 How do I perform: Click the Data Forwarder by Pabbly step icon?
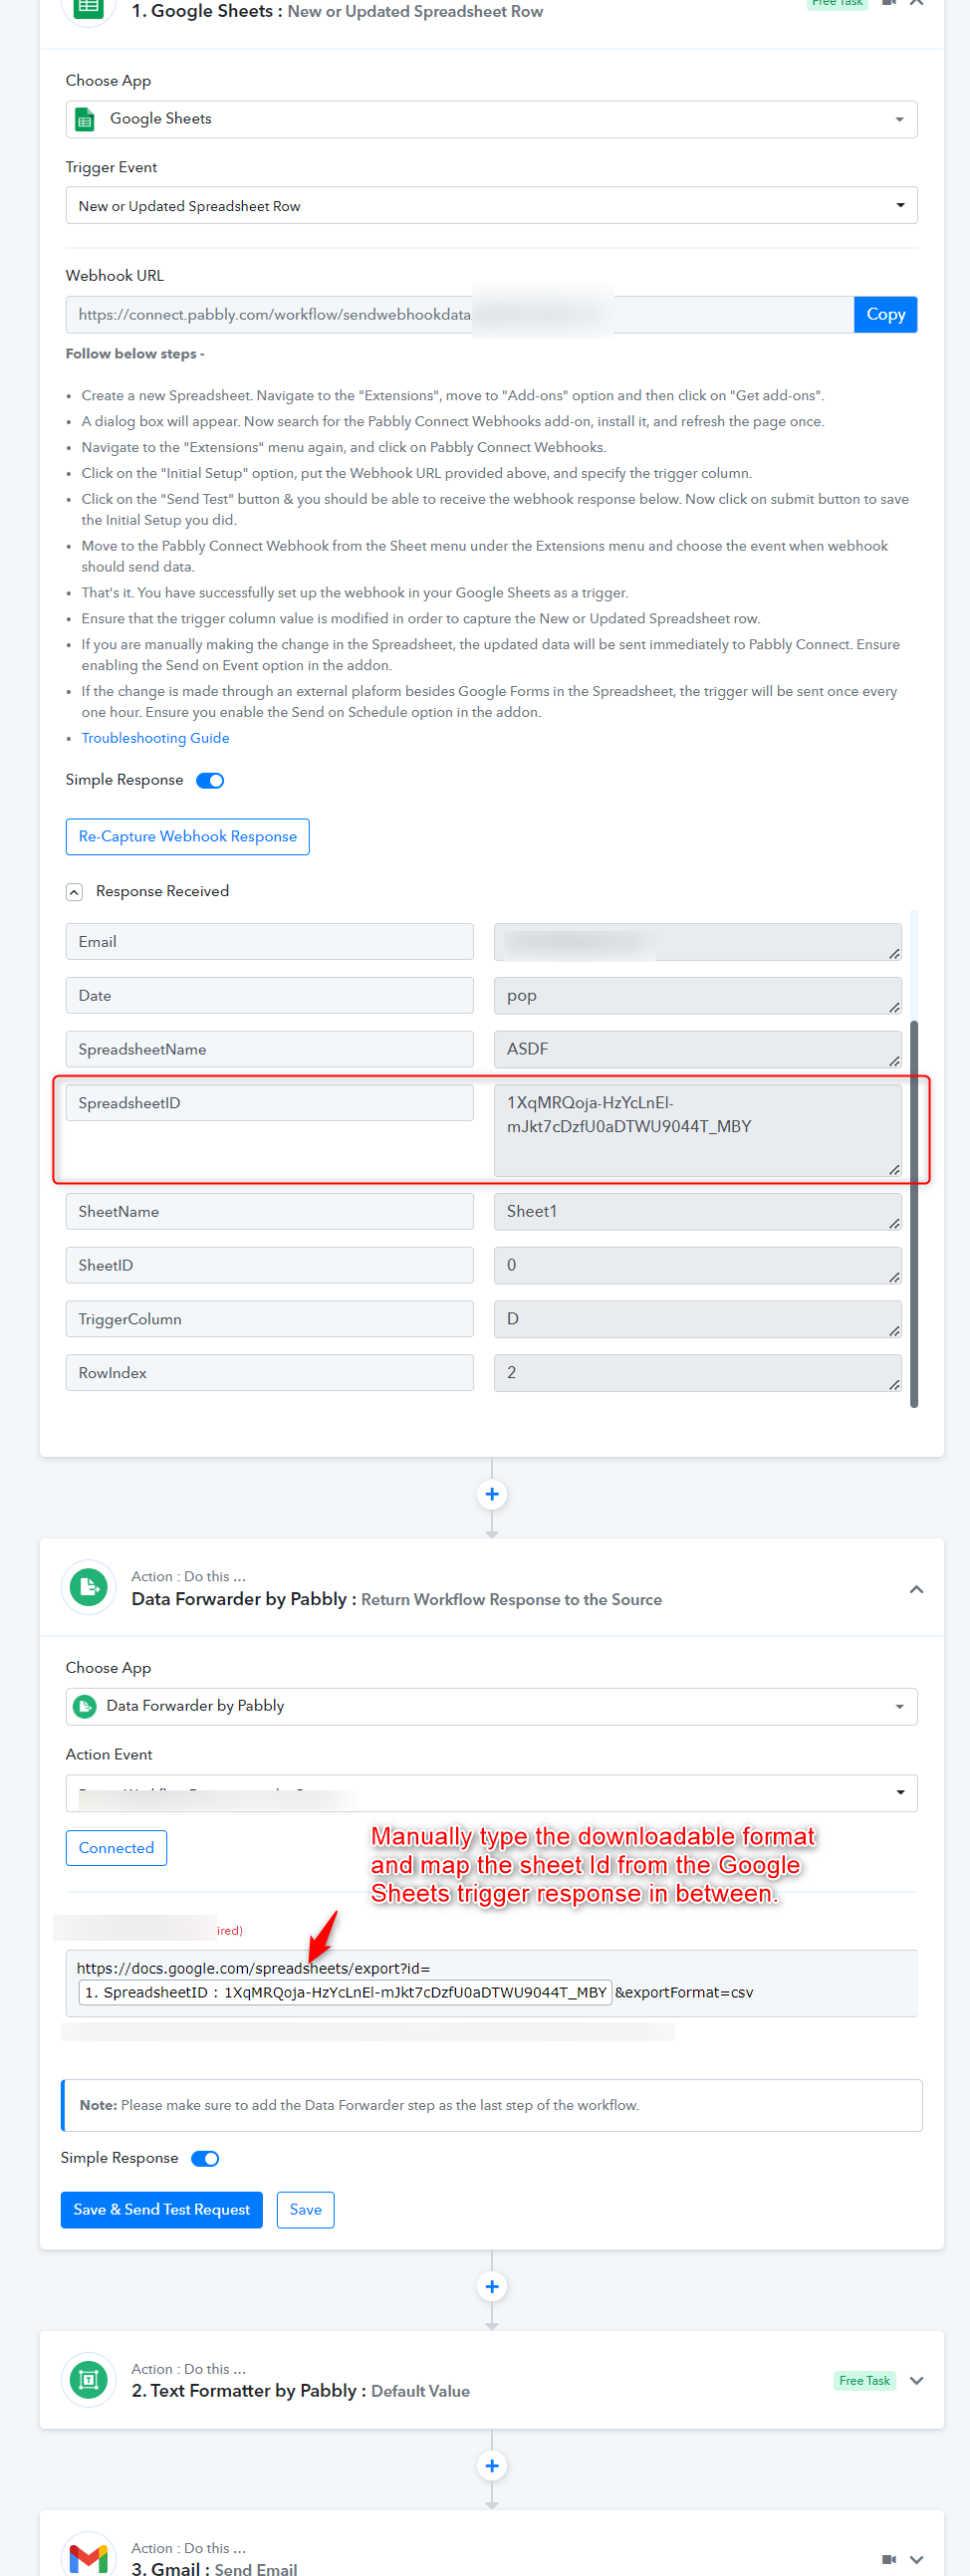click(88, 1587)
